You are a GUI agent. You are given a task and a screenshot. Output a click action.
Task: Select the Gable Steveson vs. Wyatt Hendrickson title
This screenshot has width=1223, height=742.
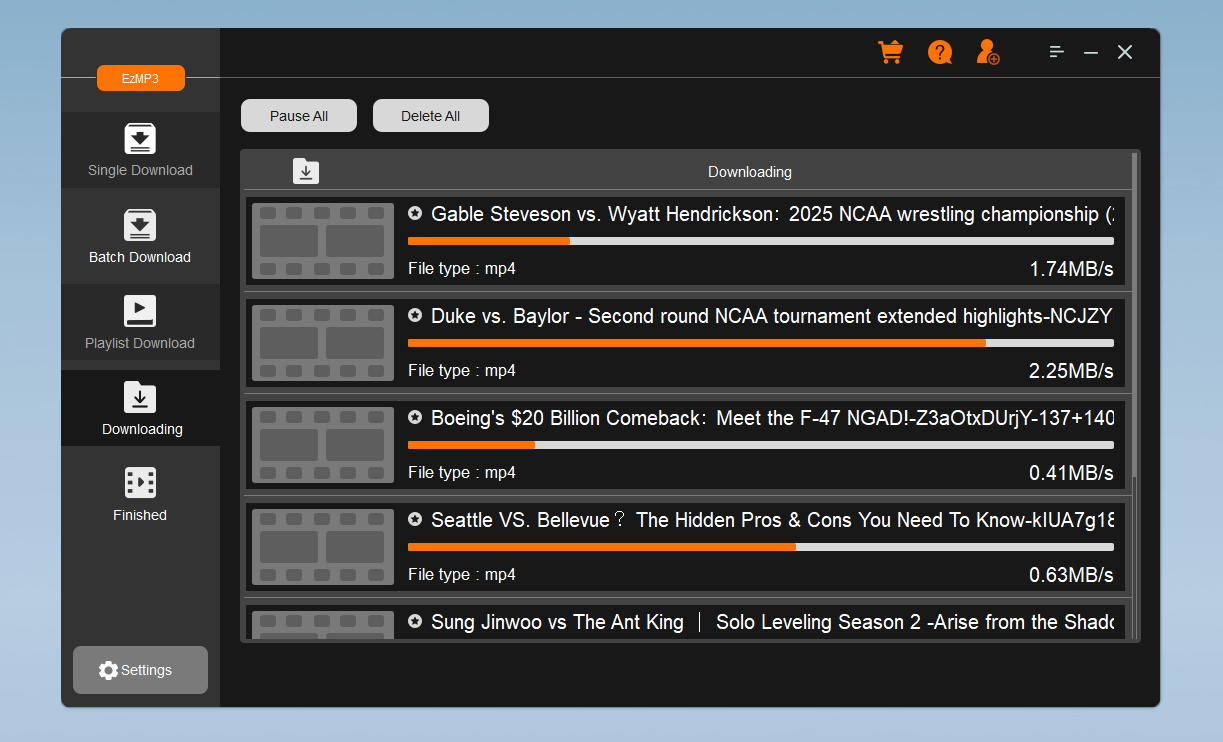(772, 214)
